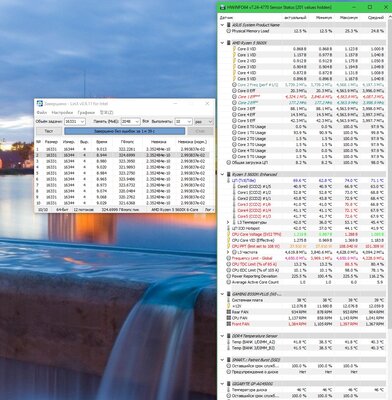Click the Physical Memory Load clock icon
The image size is (392, 400).
click(x=228, y=31)
